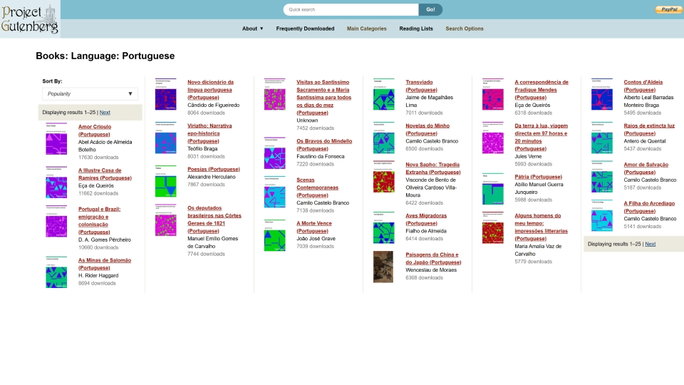Open A Filha do Arcediago cover thumbnail
The image size is (684, 385).
[602, 216]
